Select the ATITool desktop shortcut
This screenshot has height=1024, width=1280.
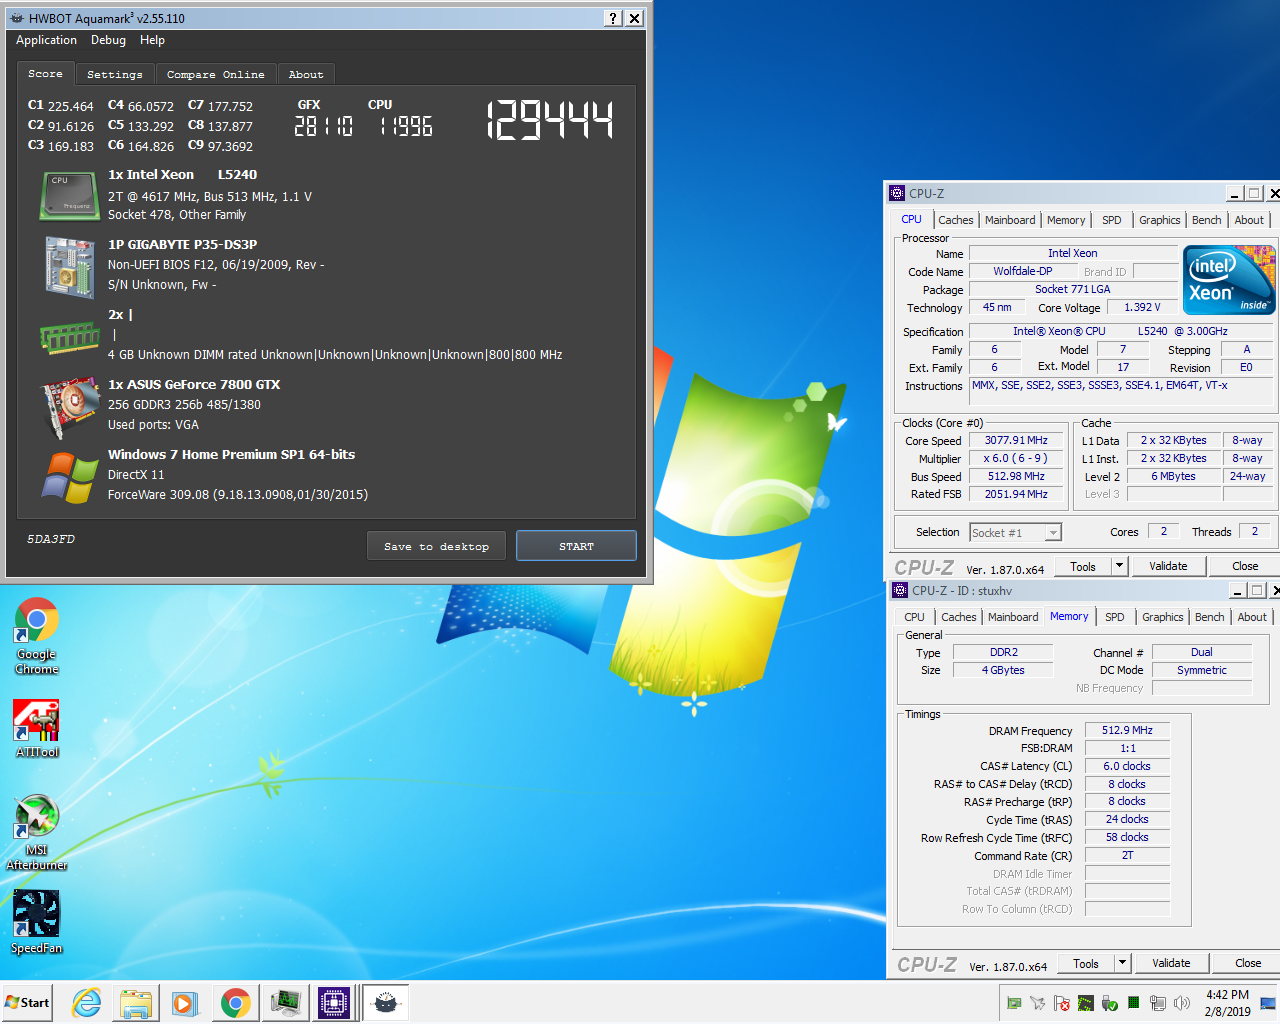tap(36, 729)
